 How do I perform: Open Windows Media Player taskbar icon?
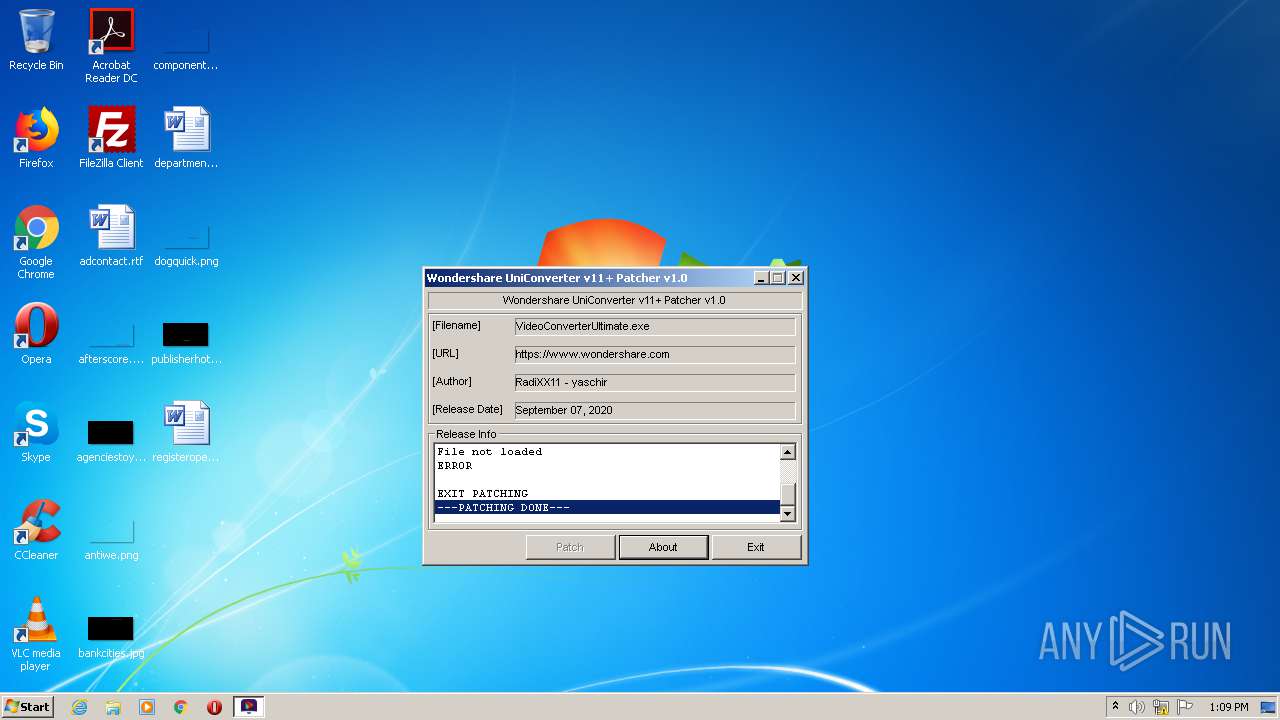(147, 707)
